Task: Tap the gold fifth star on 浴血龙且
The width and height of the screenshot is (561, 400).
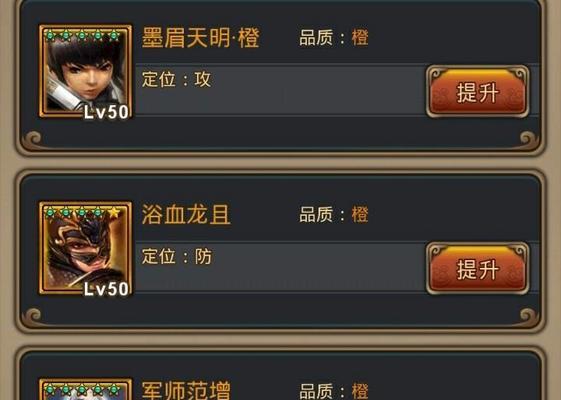Action: [114, 213]
